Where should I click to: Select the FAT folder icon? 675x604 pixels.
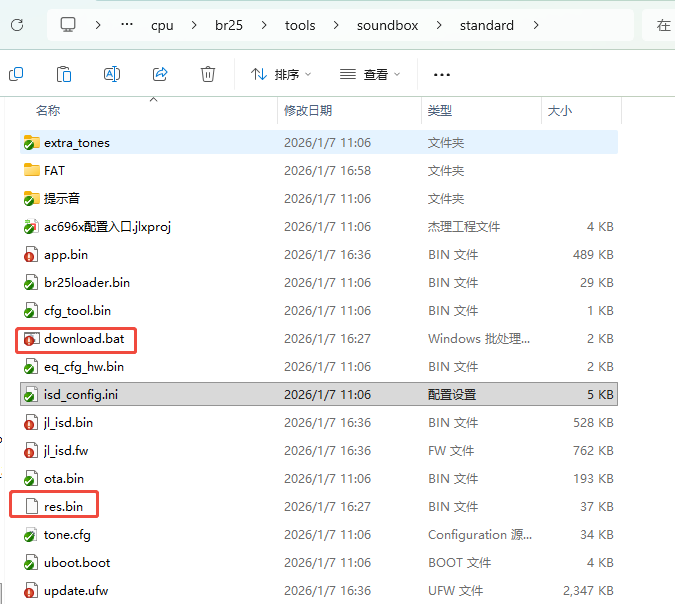31,170
